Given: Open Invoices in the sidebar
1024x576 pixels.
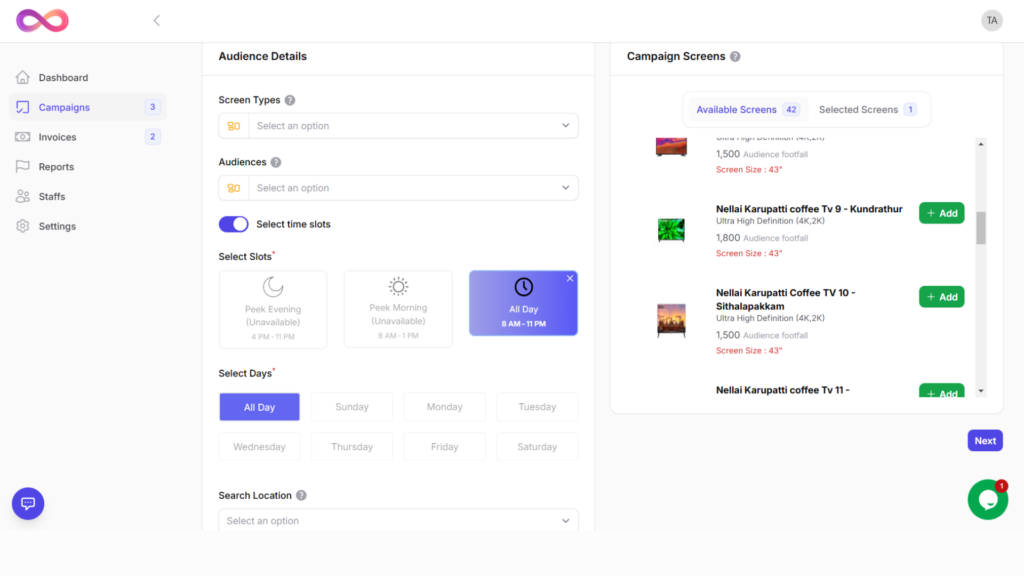Looking at the screenshot, I should (x=57, y=137).
